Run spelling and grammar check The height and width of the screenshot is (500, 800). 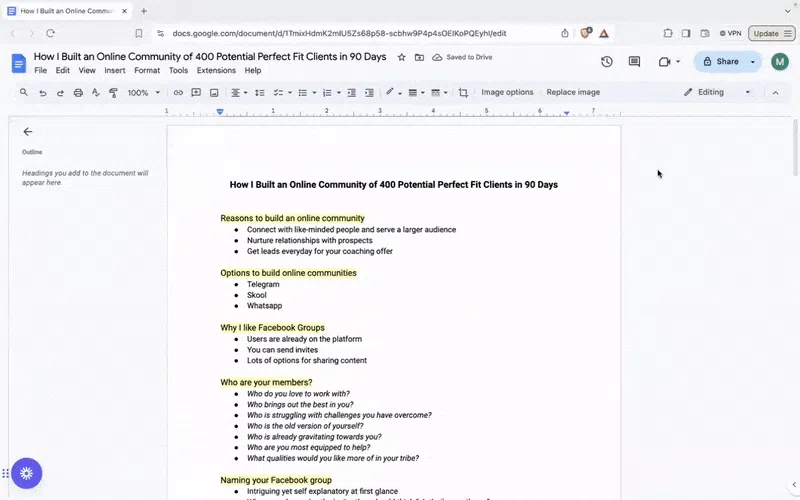point(95,93)
